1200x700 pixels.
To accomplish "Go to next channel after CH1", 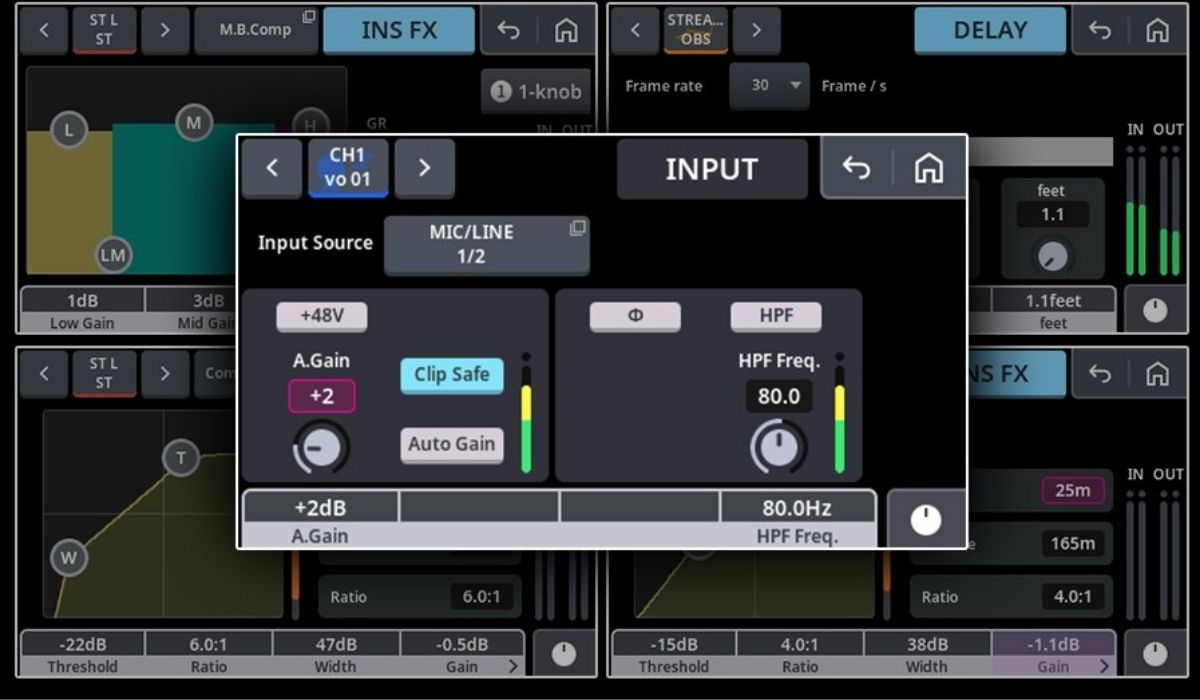I will [x=424, y=168].
